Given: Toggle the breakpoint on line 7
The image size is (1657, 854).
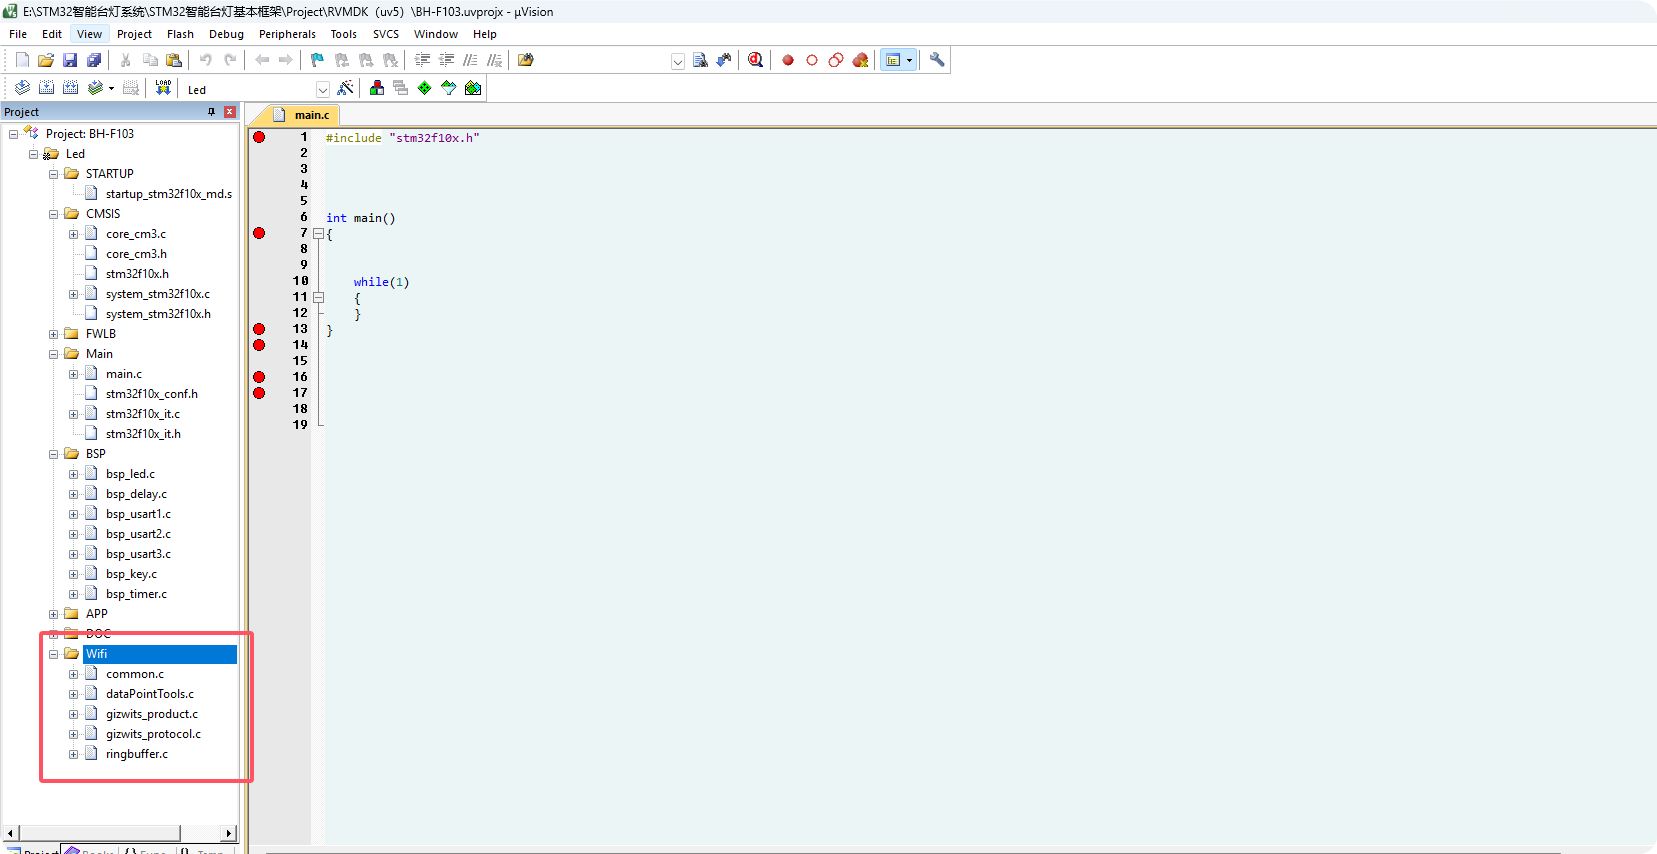Looking at the screenshot, I should coord(259,233).
